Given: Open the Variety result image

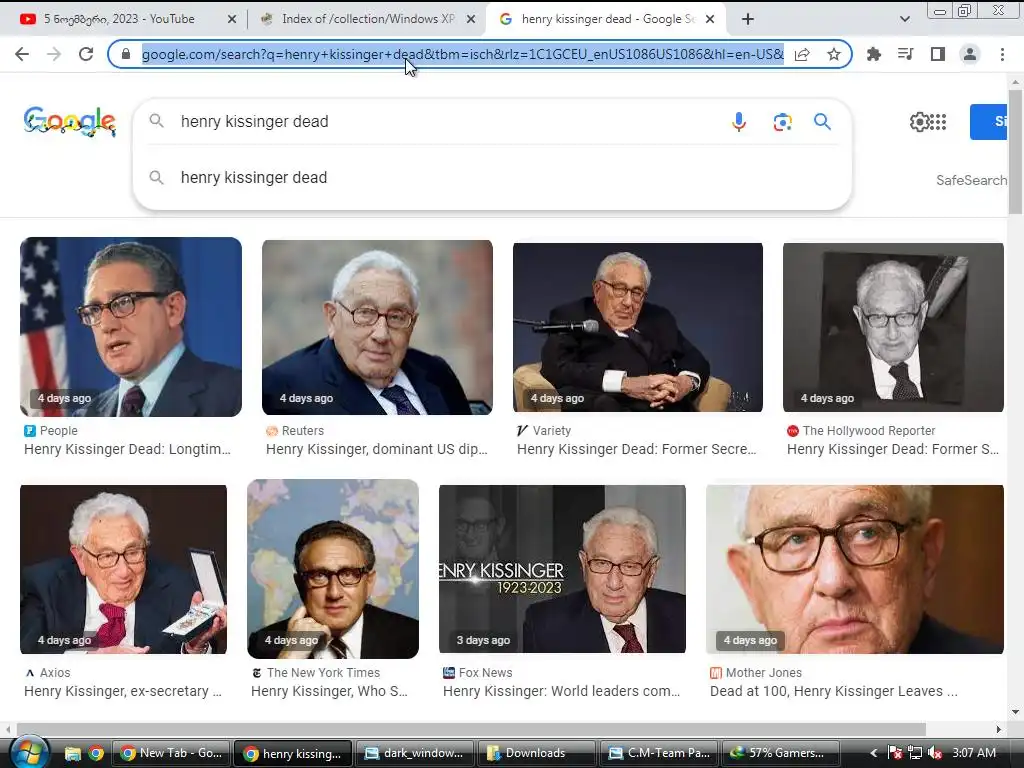Looking at the screenshot, I should pos(637,327).
